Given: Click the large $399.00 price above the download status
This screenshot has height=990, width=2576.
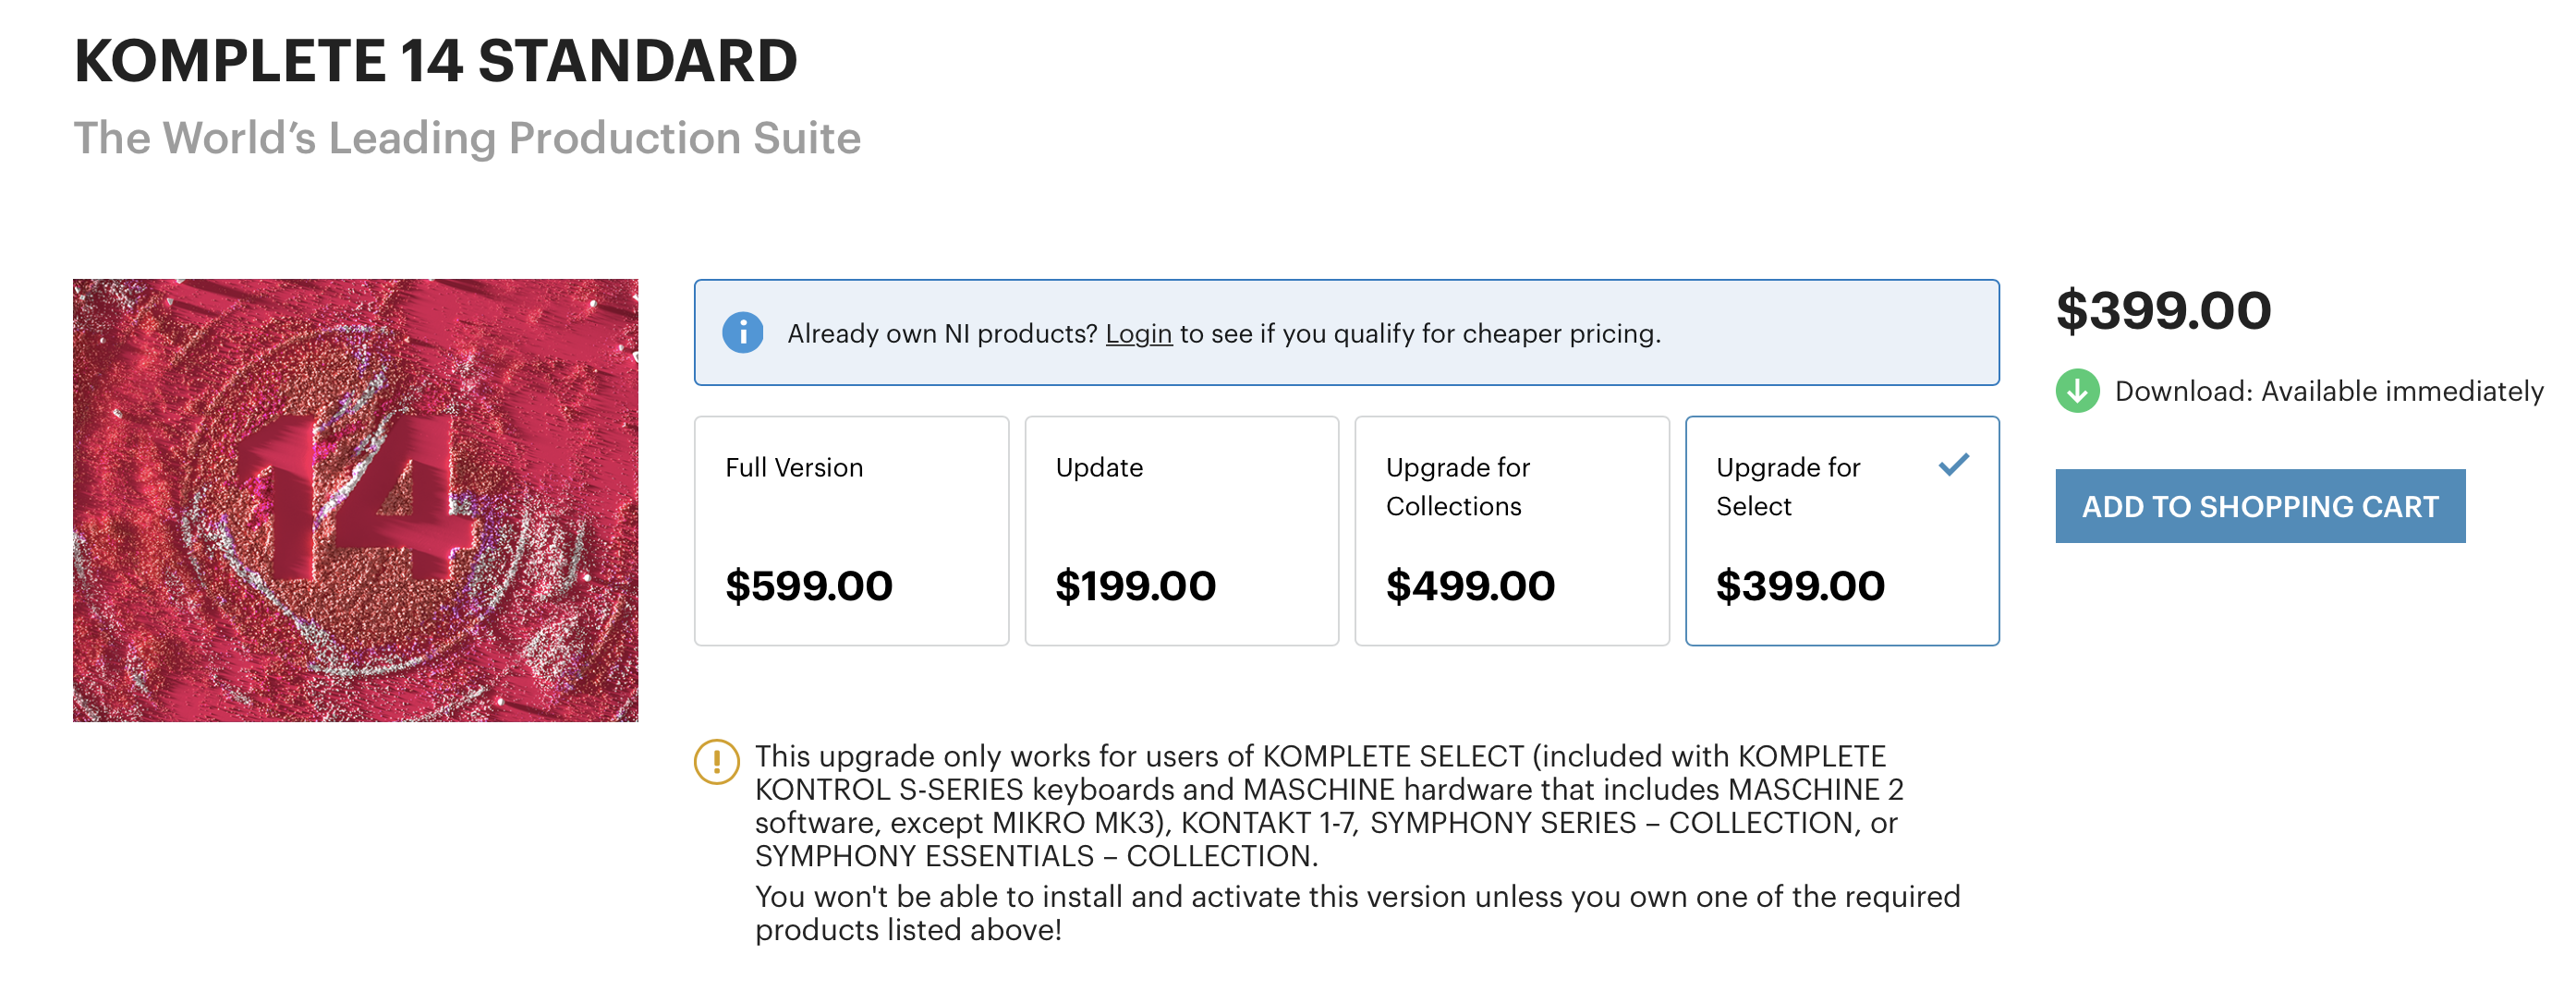Looking at the screenshot, I should tap(2163, 310).
